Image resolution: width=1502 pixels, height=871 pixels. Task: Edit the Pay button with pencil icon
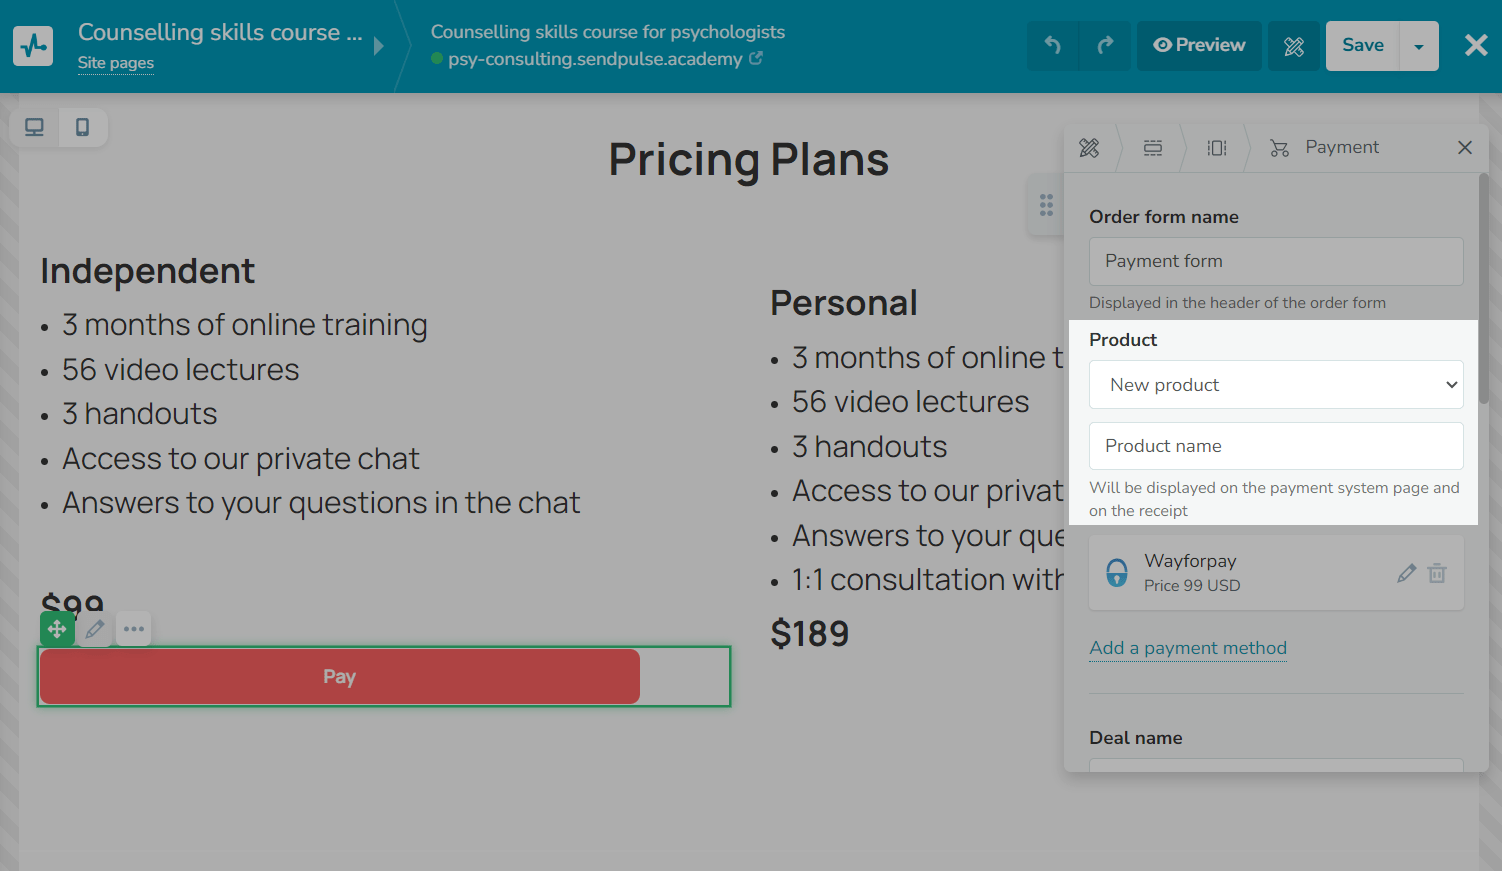pos(95,629)
